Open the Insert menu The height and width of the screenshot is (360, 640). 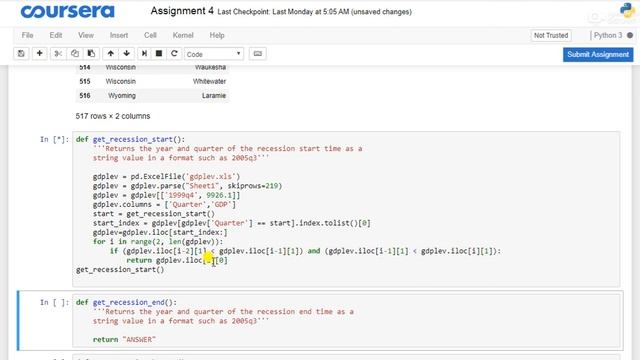(x=119, y=36)
